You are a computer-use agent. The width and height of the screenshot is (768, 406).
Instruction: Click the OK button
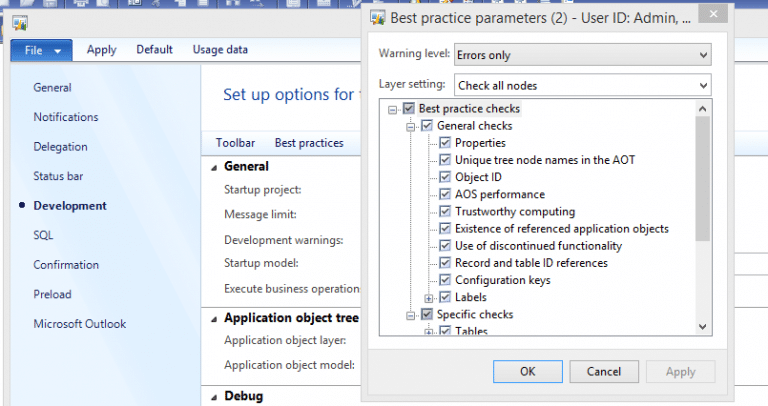coord(527,371)
